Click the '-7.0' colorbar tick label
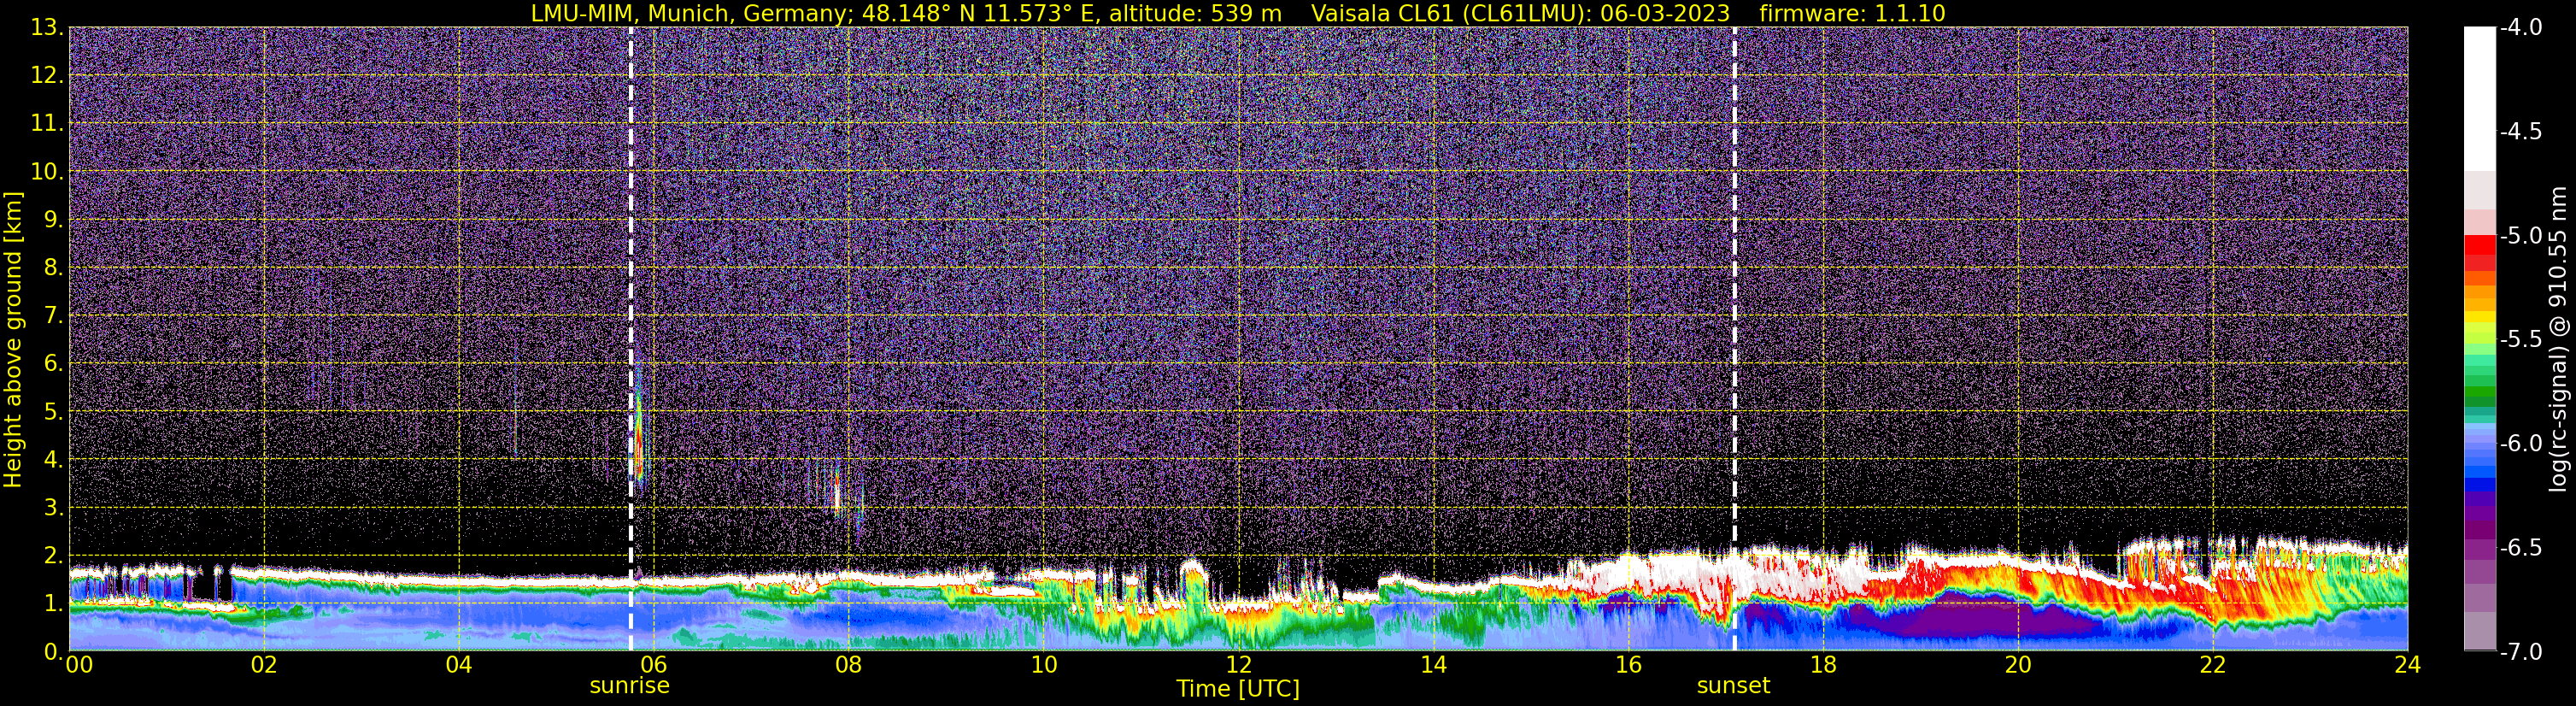Image resolution: width=2576 pixels, height=706 pixels. (2520, 652)
